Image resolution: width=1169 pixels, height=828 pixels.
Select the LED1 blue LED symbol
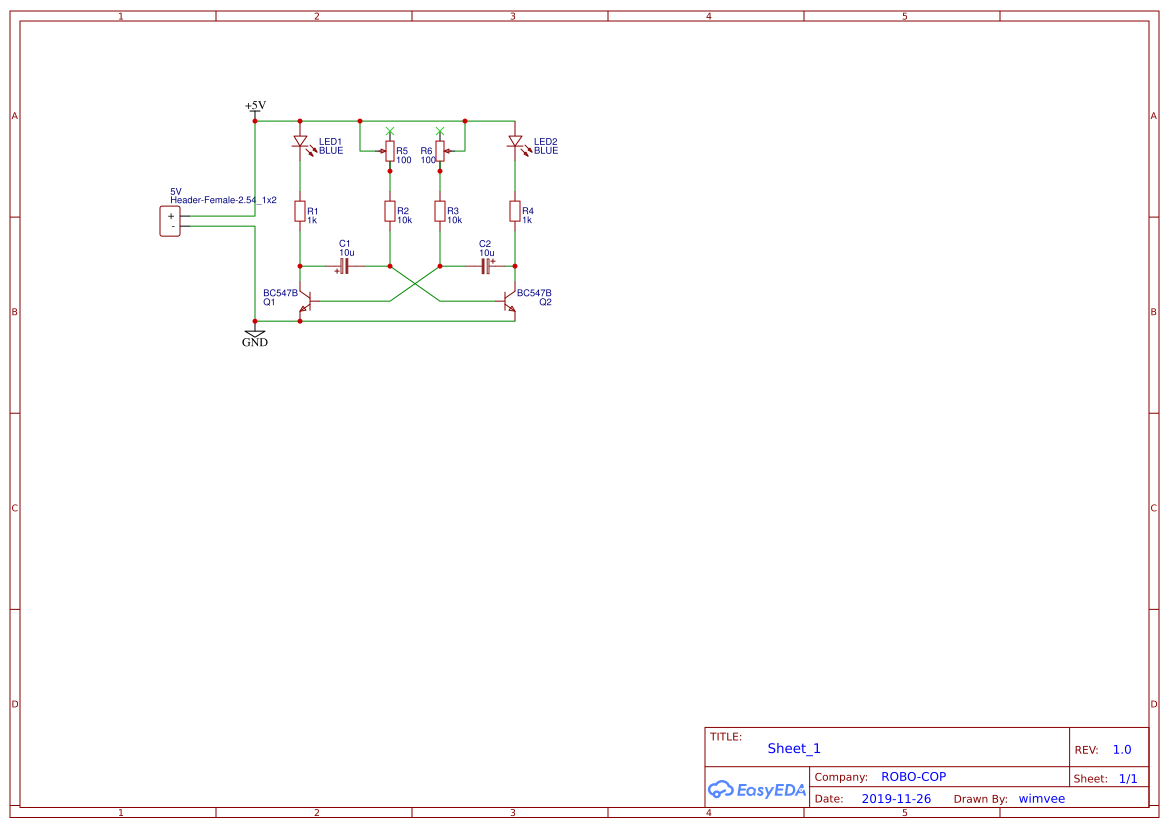point(299,142)
